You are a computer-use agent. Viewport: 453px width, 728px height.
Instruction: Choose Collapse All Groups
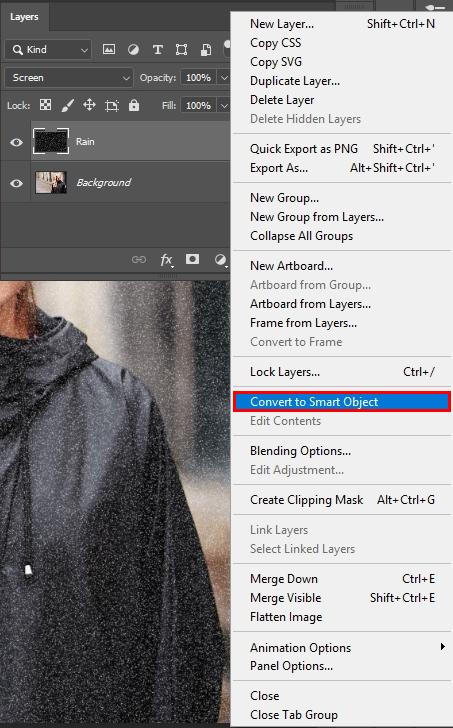click(301, 236)
